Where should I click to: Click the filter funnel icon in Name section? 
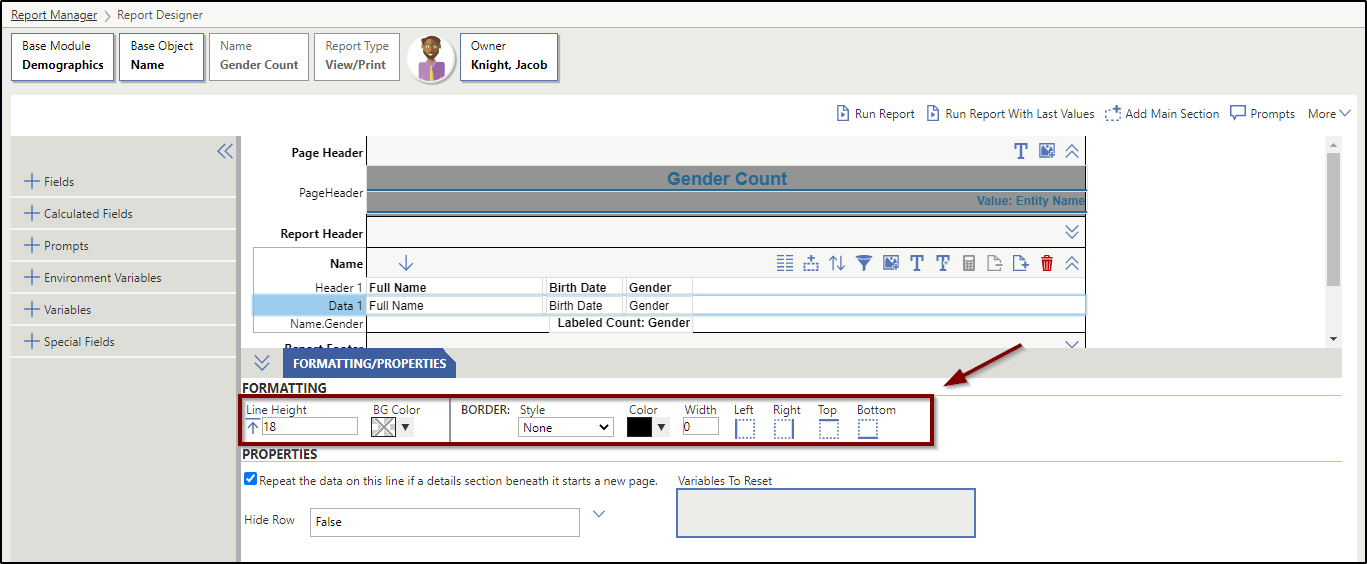(x=863, y=263)
